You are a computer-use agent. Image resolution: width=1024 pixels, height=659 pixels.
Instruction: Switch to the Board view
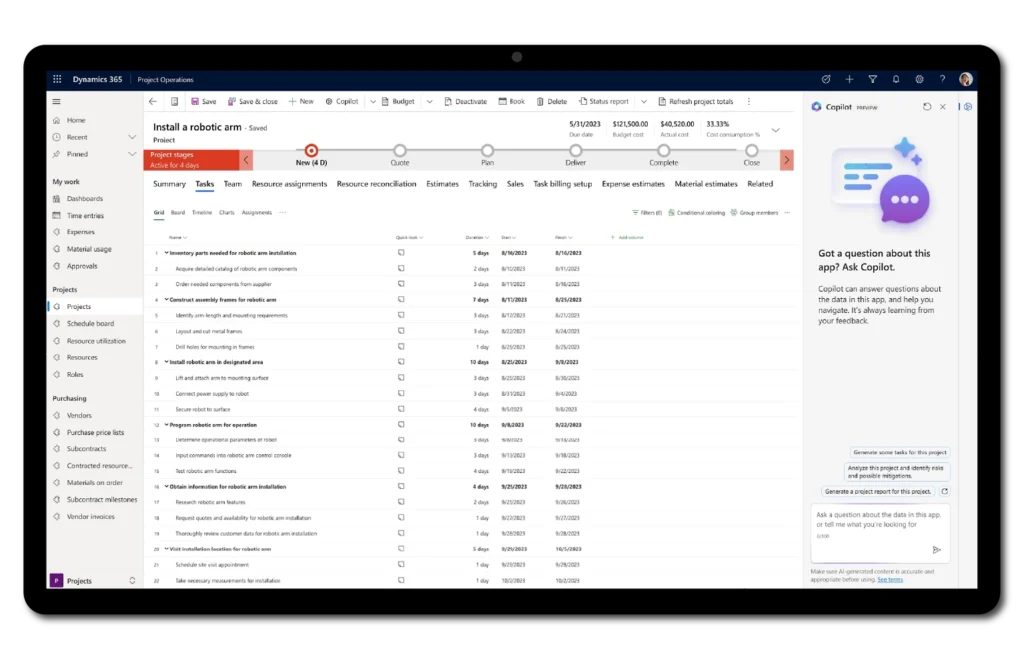[x=178, y=212]
